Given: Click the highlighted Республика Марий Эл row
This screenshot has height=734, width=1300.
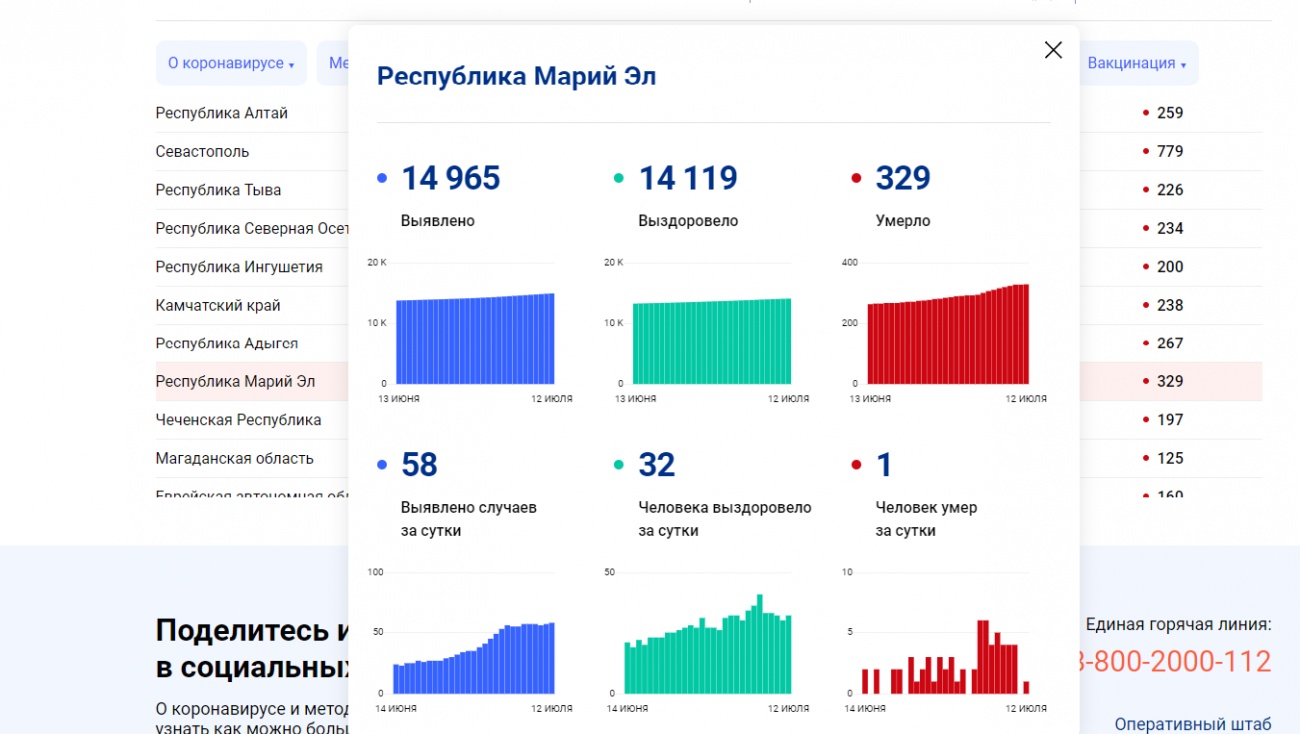Looking at the screenshot, I should 235,381.
